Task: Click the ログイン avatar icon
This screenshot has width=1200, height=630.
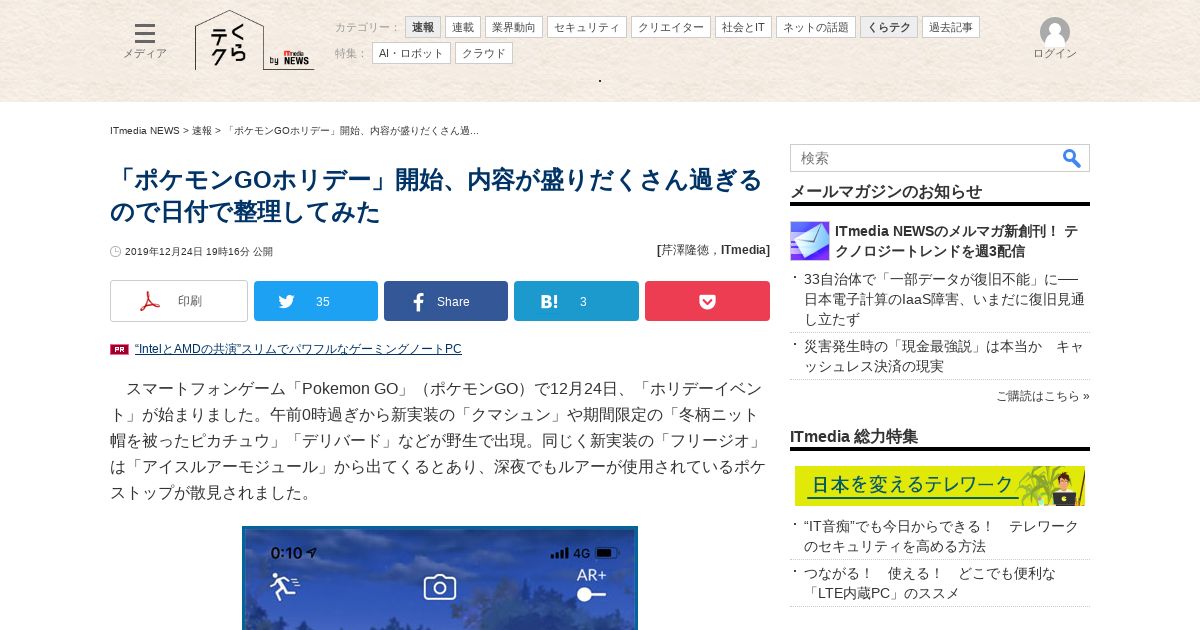Action: pyautogui.click(x=1055, y=32)
